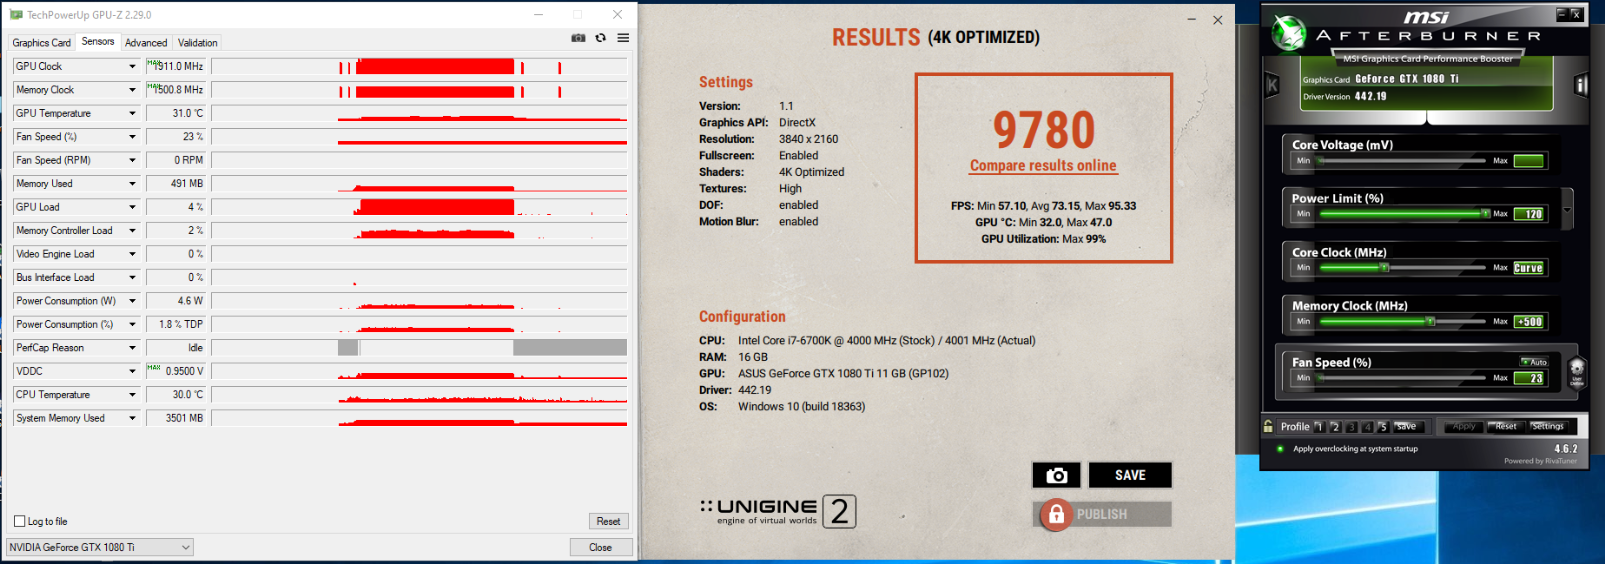The image size is (1605, 564).
Task: Toggle the Fan Speed Auto button
Action: point(1534,362)
